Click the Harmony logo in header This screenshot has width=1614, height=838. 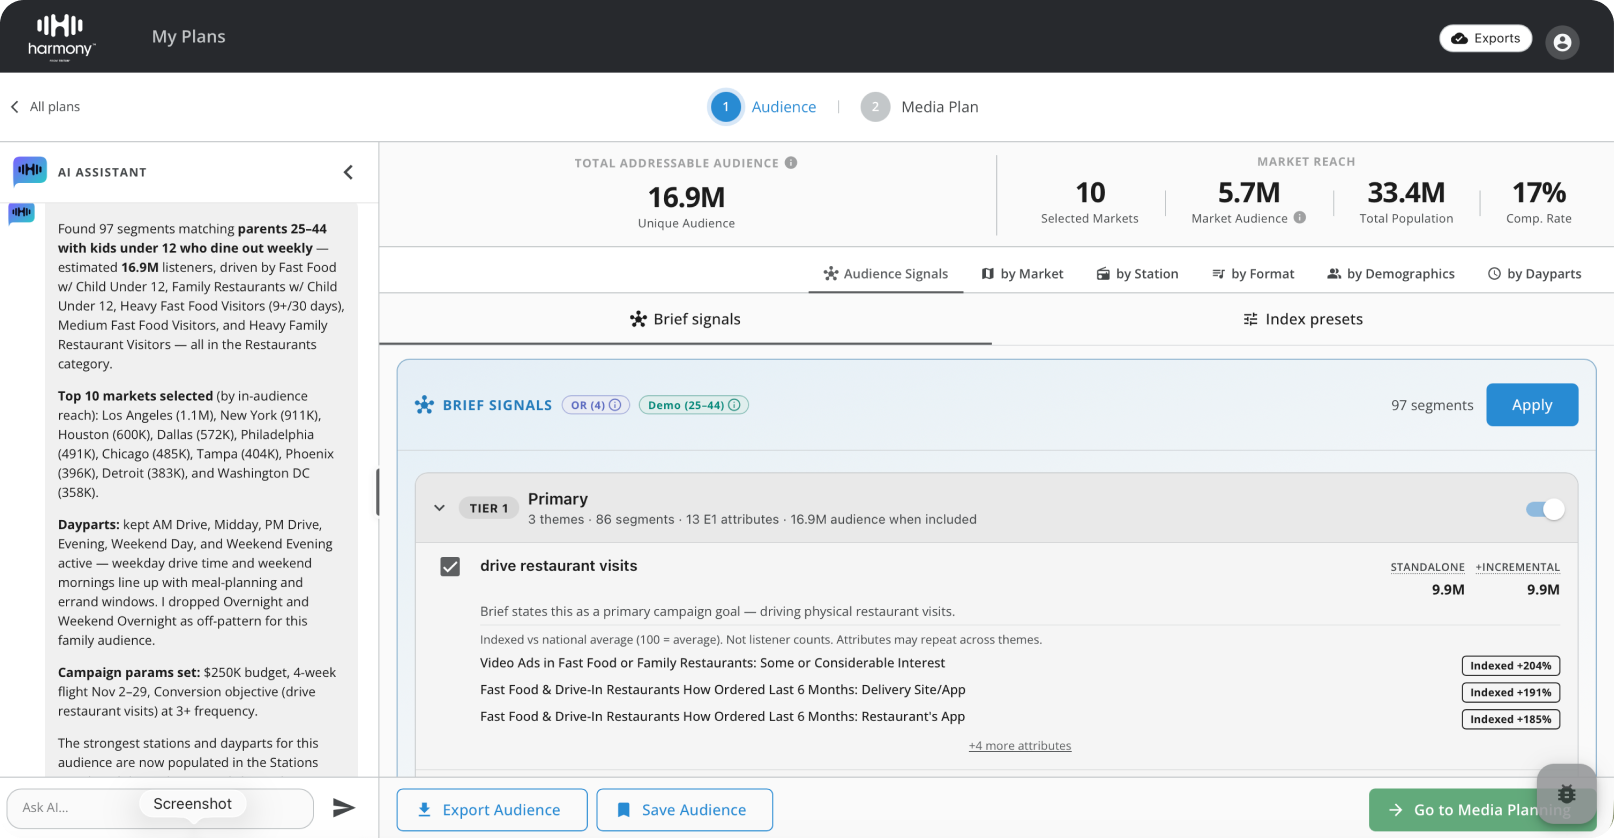click(61, 37)
